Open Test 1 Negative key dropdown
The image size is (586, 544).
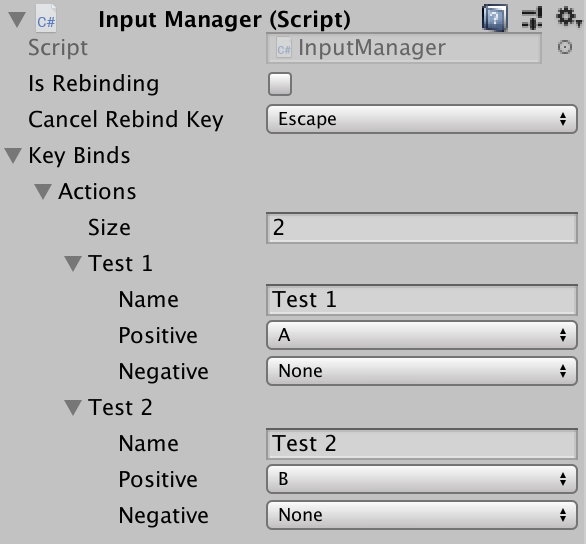pos(422,371)
